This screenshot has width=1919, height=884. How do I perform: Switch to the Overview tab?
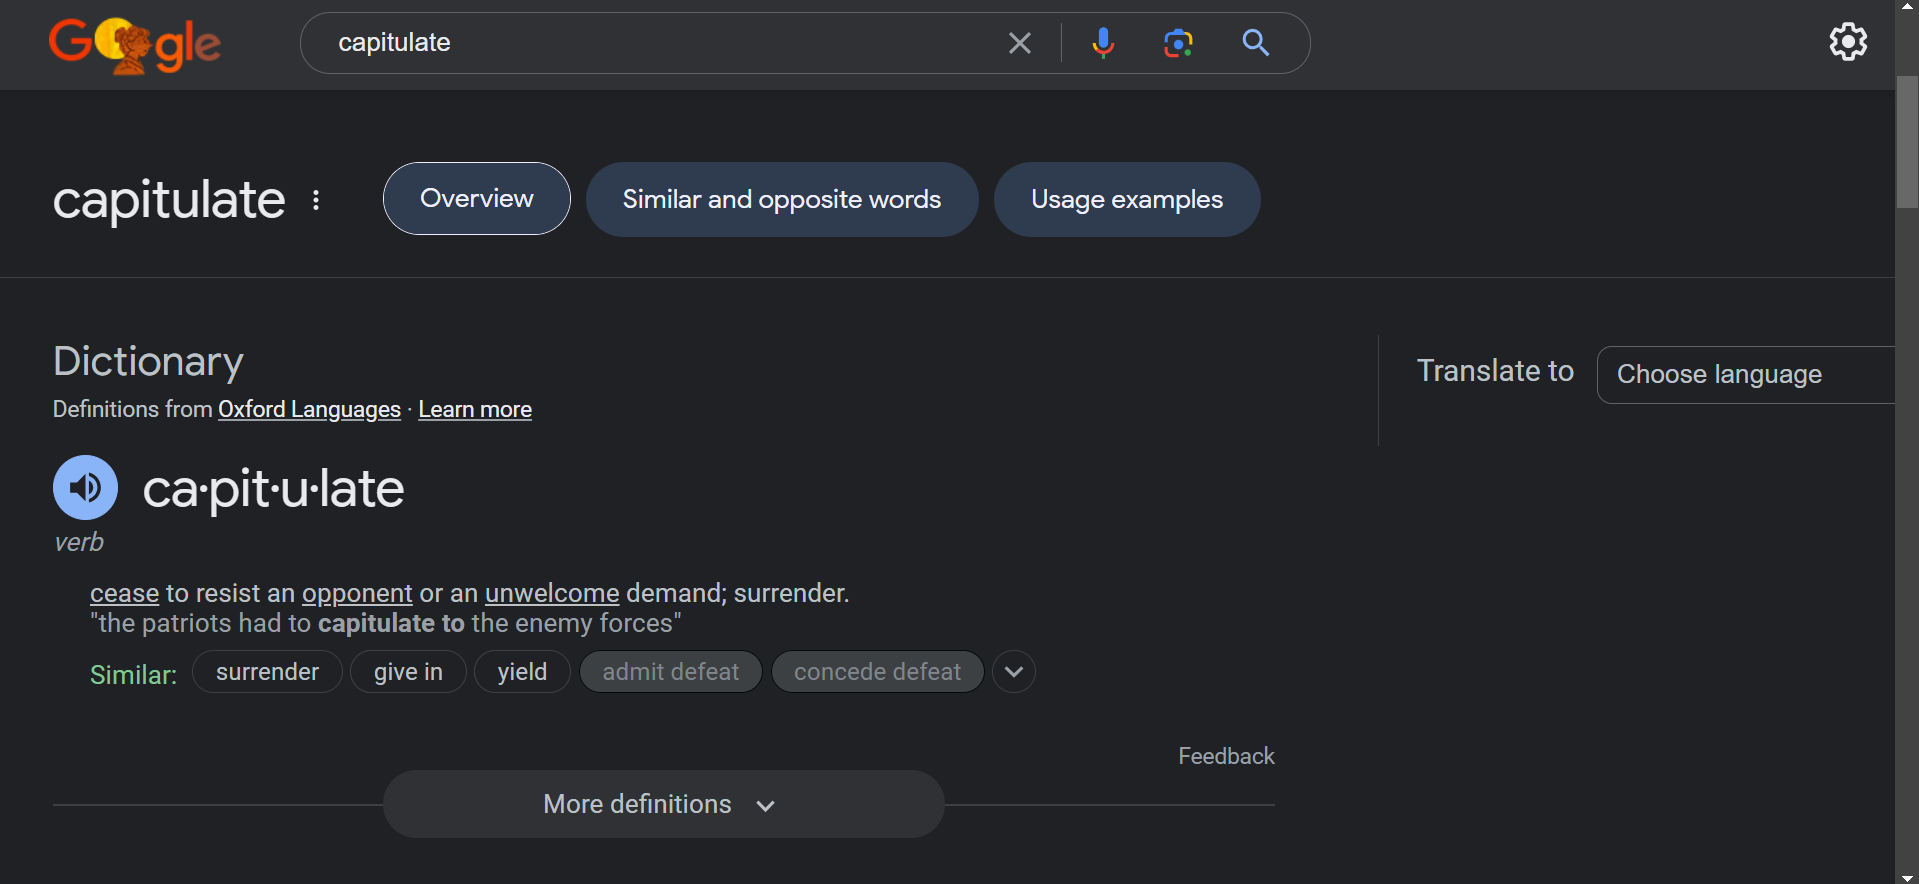pos(476,199)
